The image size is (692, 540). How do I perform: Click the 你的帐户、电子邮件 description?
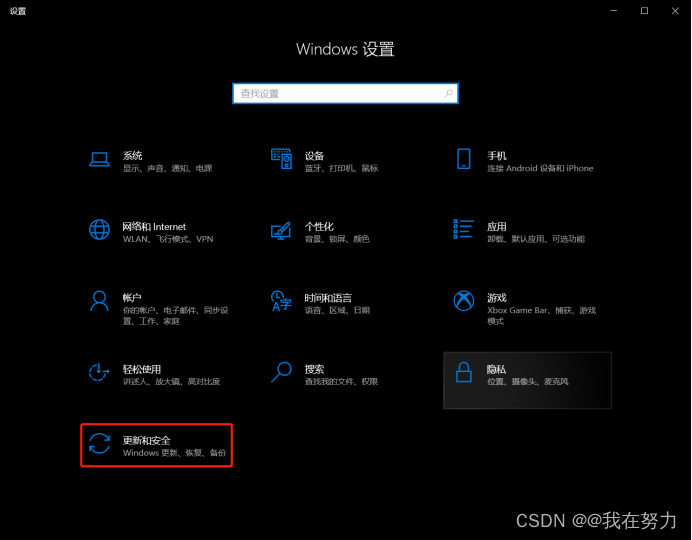pos(175,315)
